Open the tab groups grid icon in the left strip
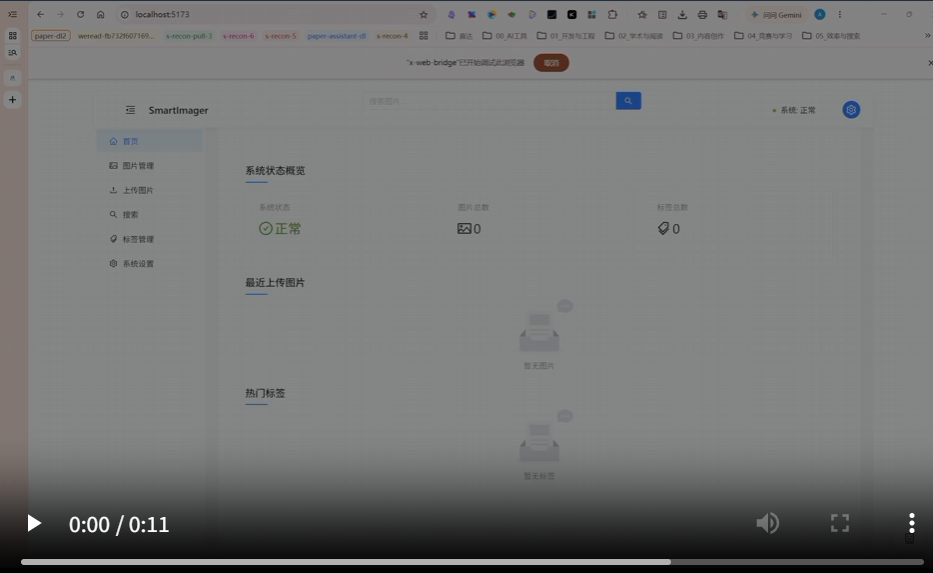This screenshot has width=933, height=573. 12,36
